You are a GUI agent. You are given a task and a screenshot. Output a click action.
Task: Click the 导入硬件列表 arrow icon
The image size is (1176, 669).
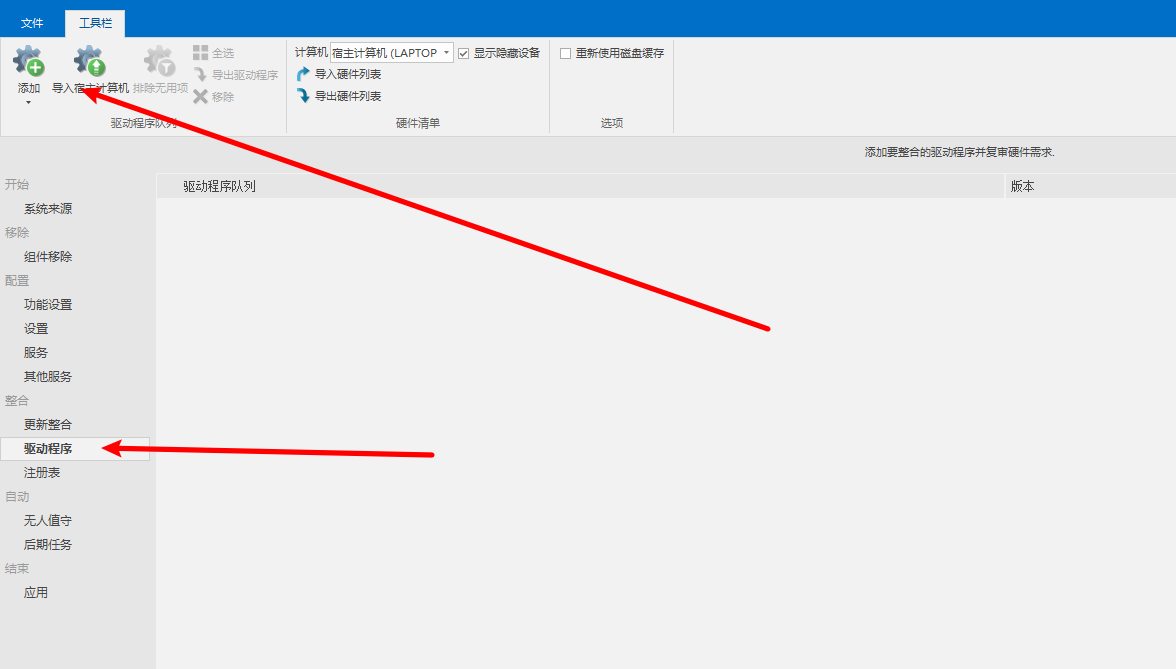click(304, 74)
